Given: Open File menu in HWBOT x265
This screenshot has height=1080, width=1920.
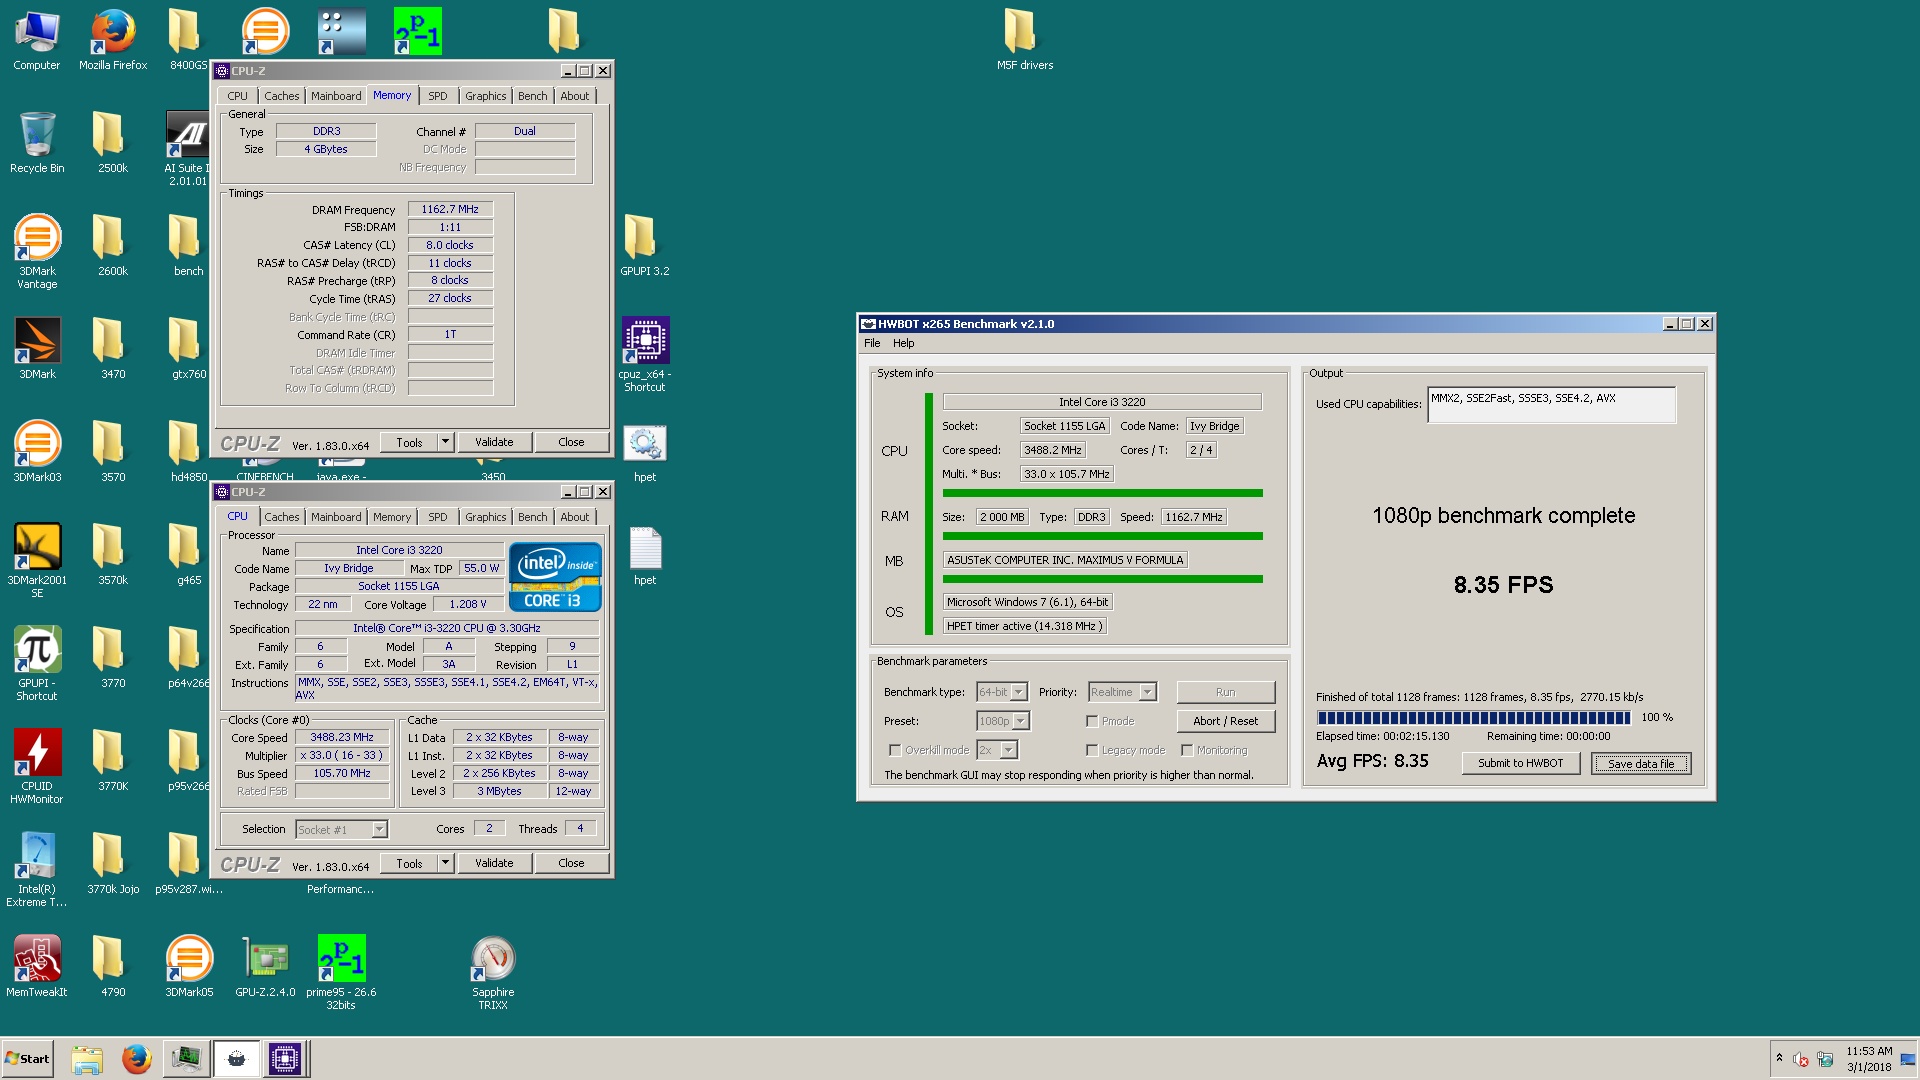Looking at the screenshot, I should 872,343.
